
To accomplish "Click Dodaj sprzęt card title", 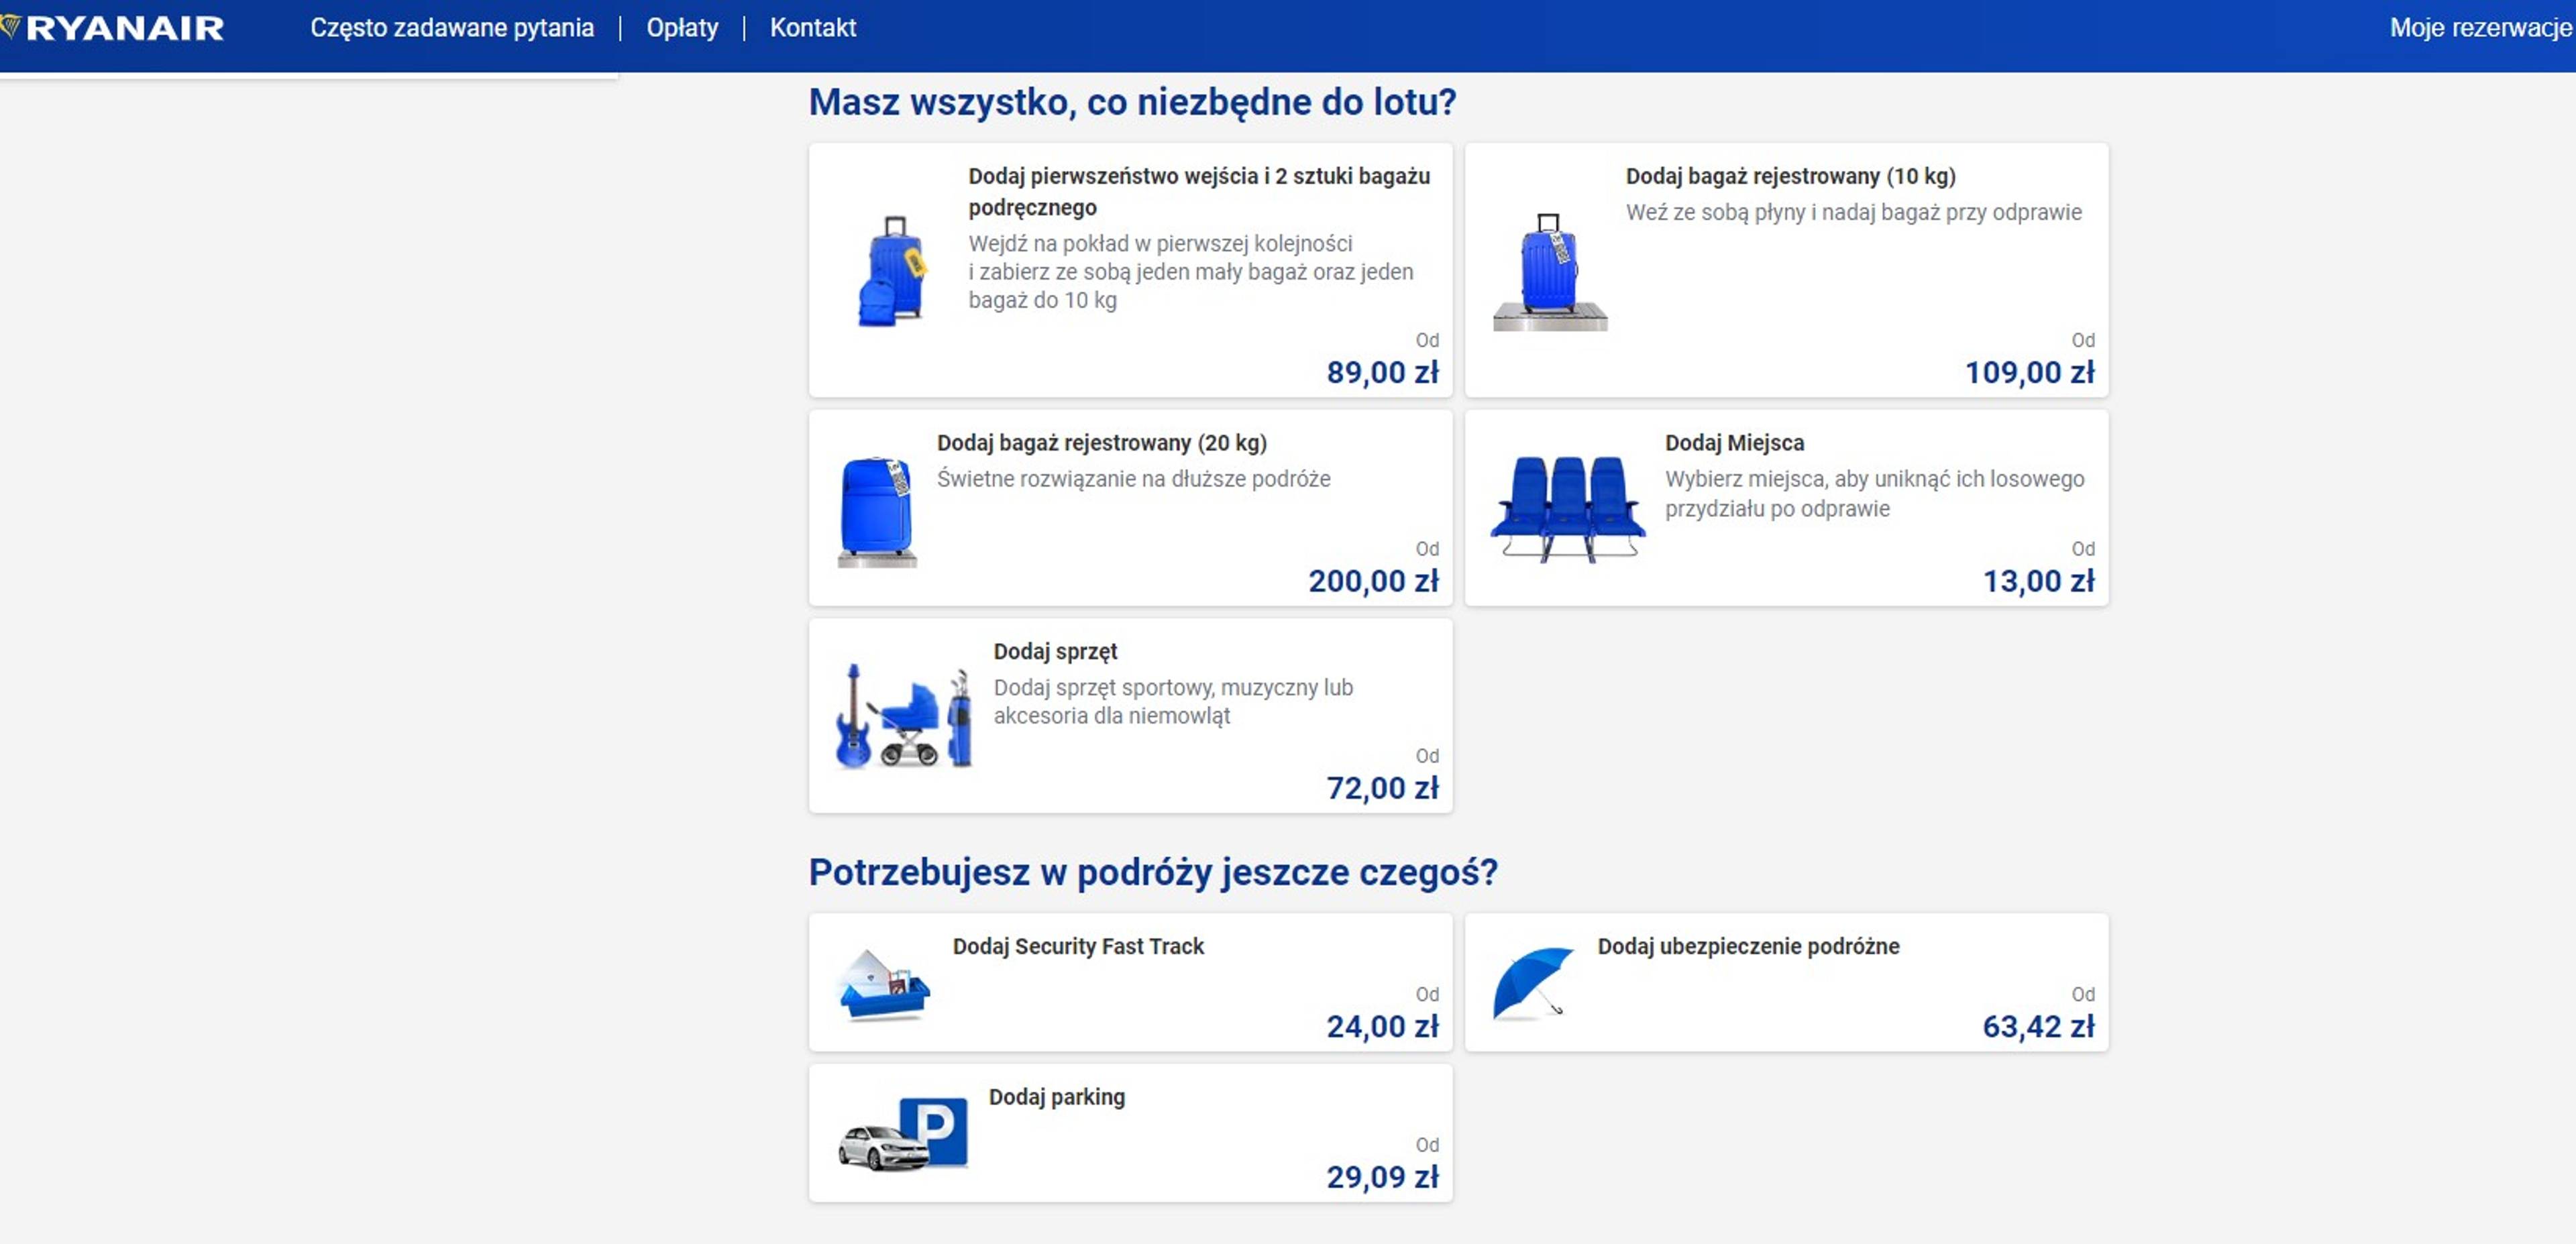I will (1055, 651).
